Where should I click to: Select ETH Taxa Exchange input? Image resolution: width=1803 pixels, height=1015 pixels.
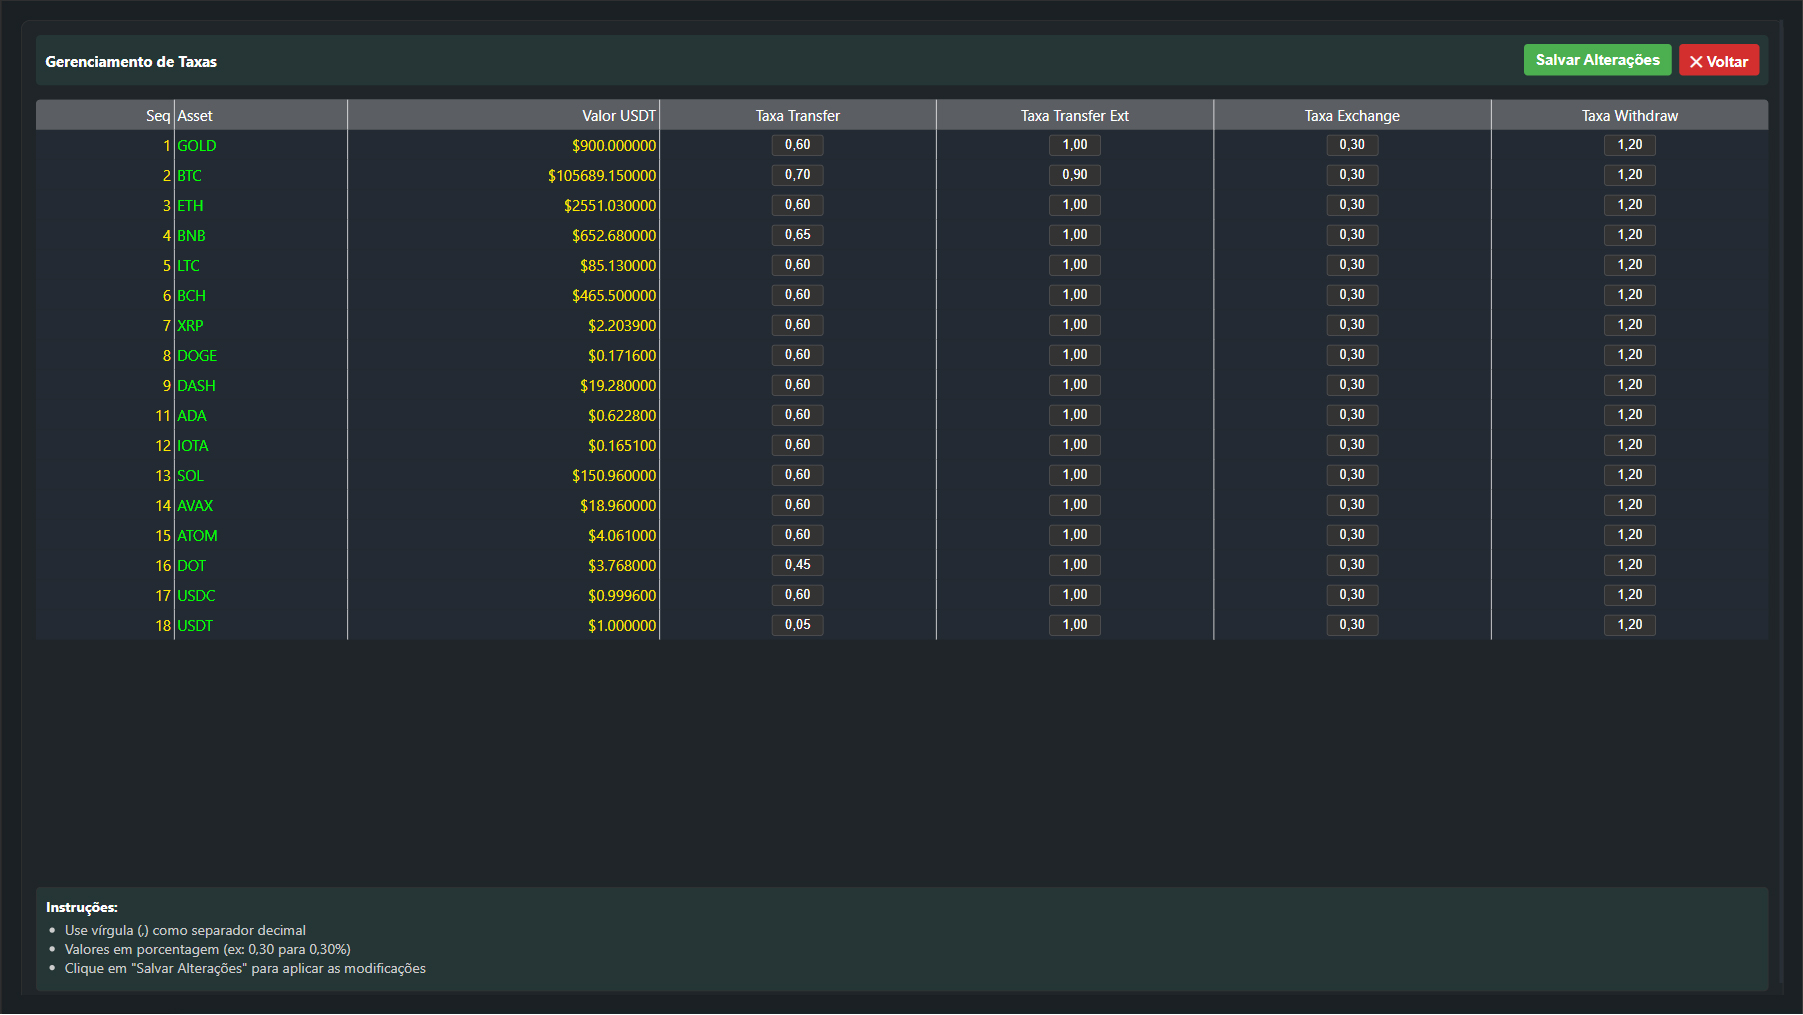coord(1352,205)
